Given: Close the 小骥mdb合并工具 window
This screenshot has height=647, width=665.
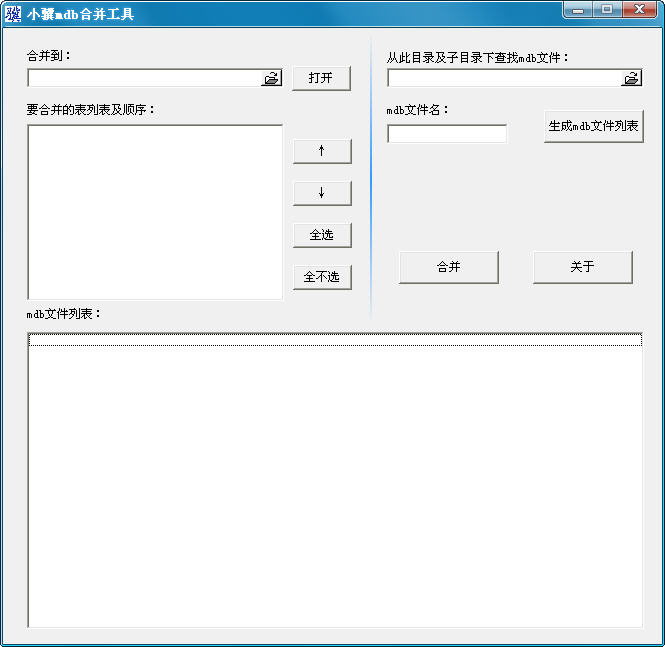Looking at the screenshot, I should (x=638, y=10).
